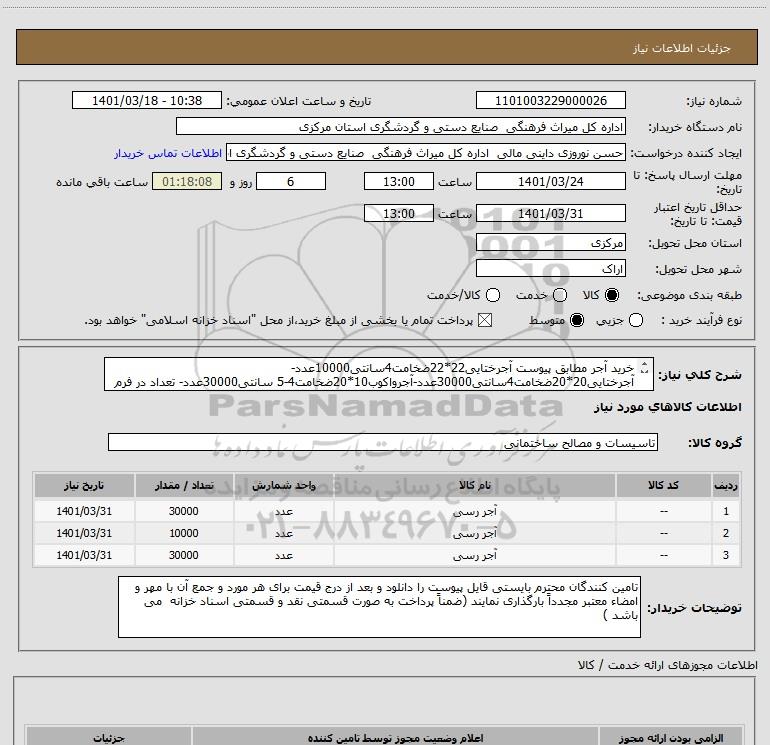The image size is (770, 745).
Task: Click the row number 3 cell
Action: [x=726, y=555]
